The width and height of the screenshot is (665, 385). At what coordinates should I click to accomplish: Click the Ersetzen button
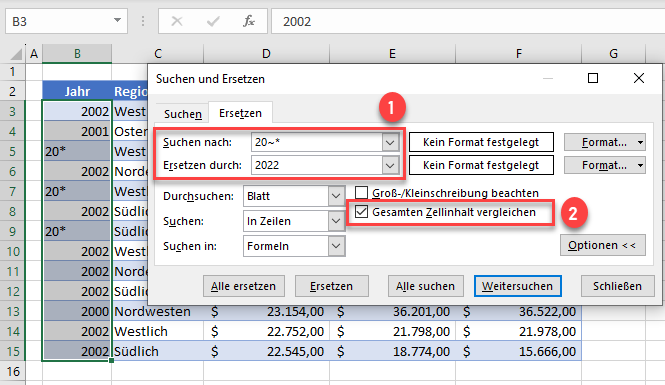331,286
